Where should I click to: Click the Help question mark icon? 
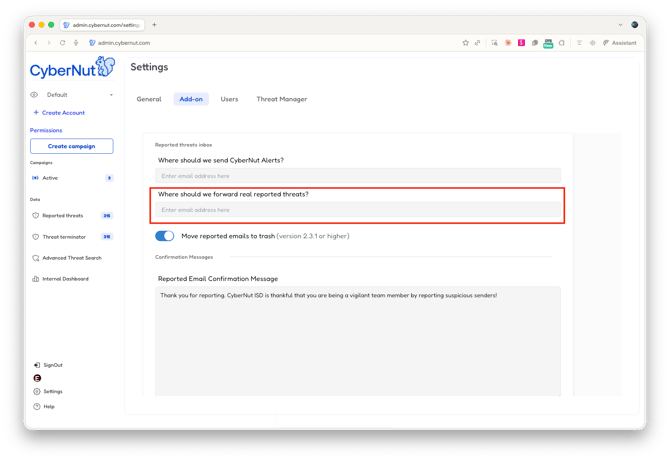click(x=37, y=407)
